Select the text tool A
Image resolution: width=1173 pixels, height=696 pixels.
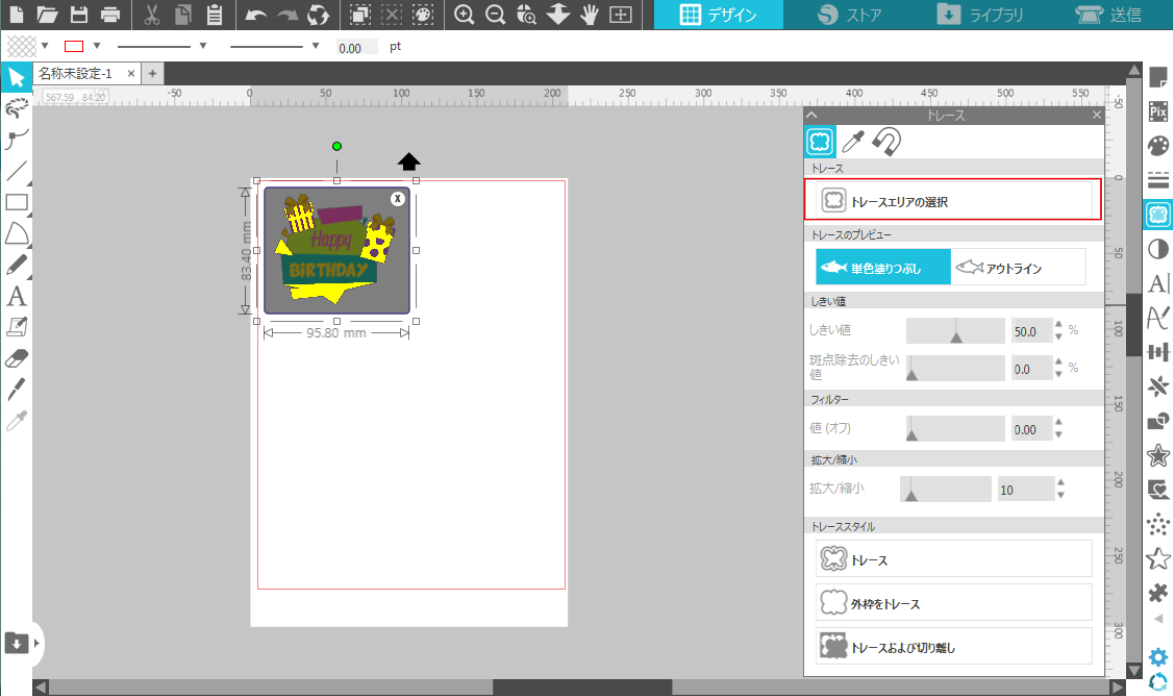click(x=16, y=296)
